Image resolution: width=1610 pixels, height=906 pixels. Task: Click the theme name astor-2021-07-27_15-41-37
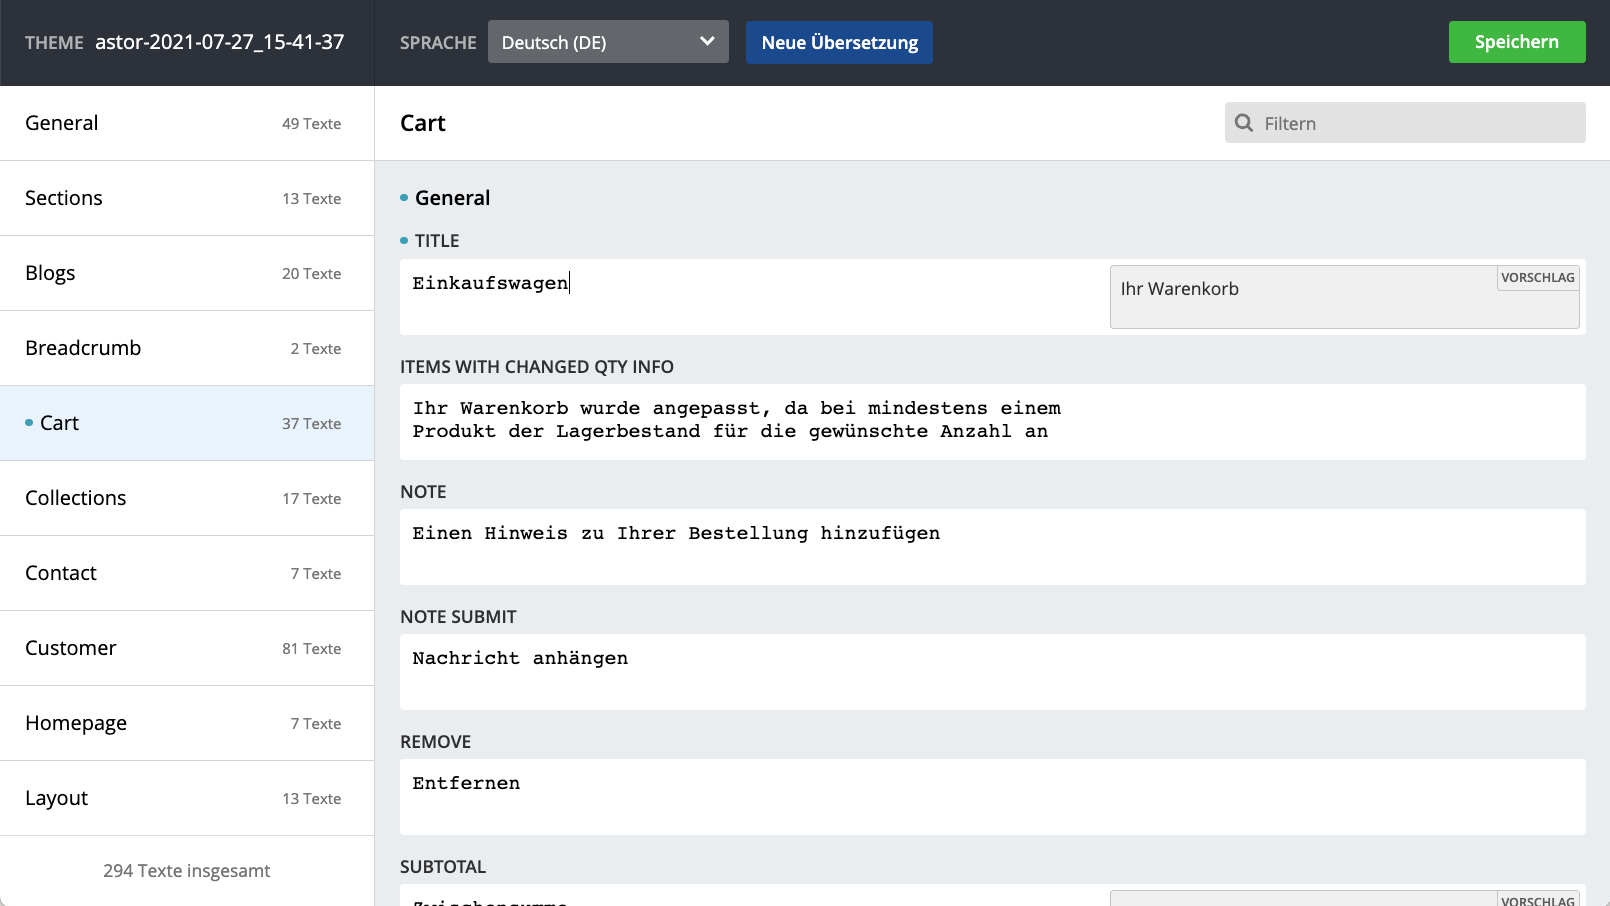click(x=220, y=42)
